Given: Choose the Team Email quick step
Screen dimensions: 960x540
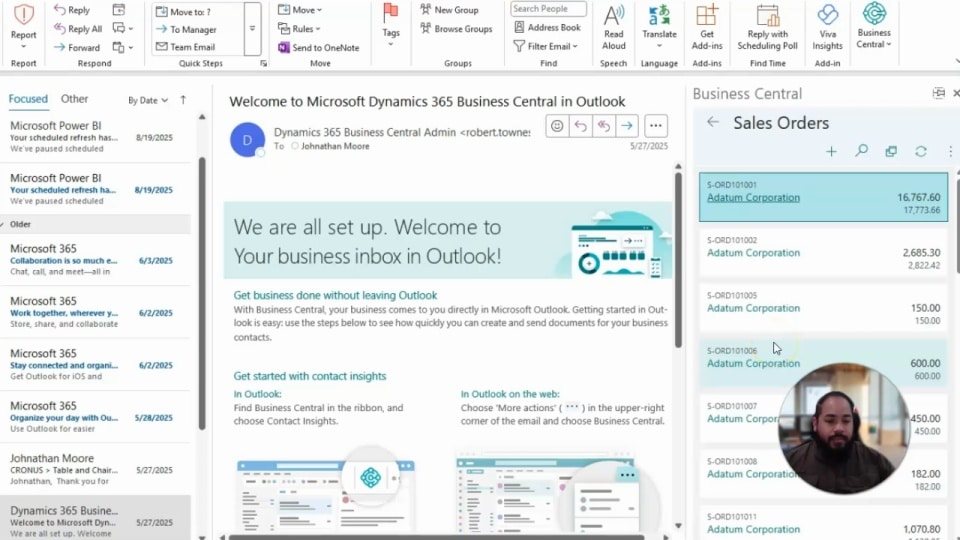Looking at the screenshot, I should pos(186,47).
